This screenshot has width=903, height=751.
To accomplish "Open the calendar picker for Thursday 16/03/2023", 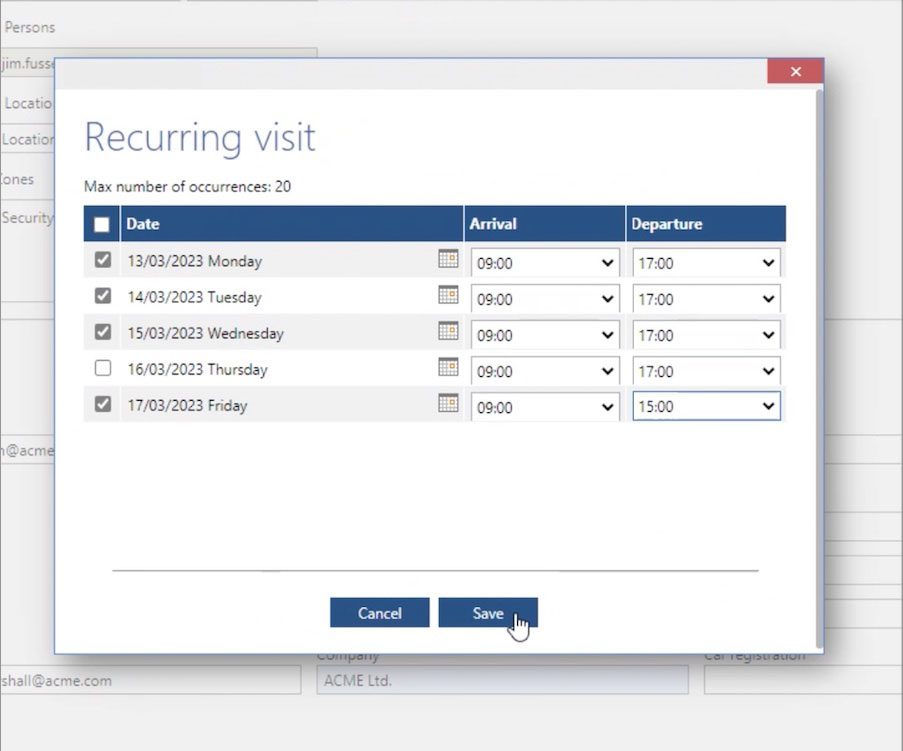I will point(448,368).
